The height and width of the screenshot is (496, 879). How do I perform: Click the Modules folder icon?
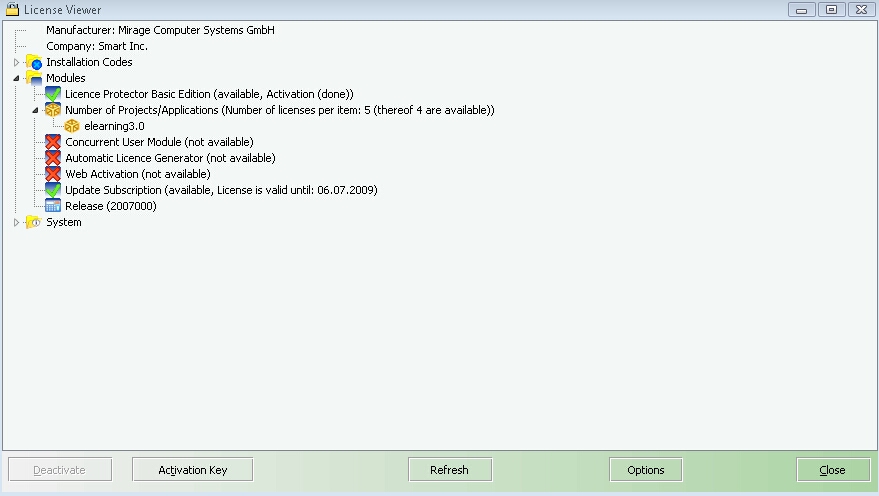(x=34, y=78)
